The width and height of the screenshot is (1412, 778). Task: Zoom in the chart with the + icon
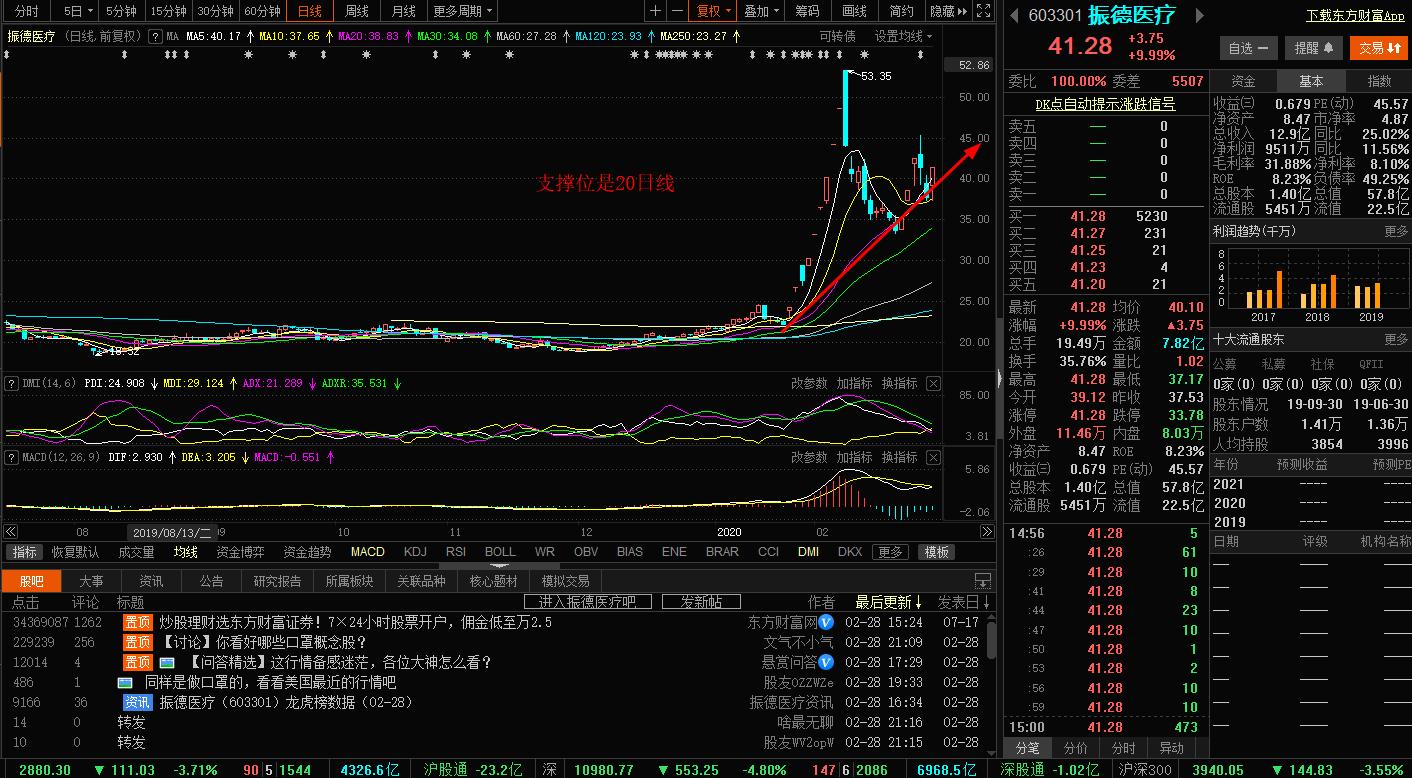point(654,11)
